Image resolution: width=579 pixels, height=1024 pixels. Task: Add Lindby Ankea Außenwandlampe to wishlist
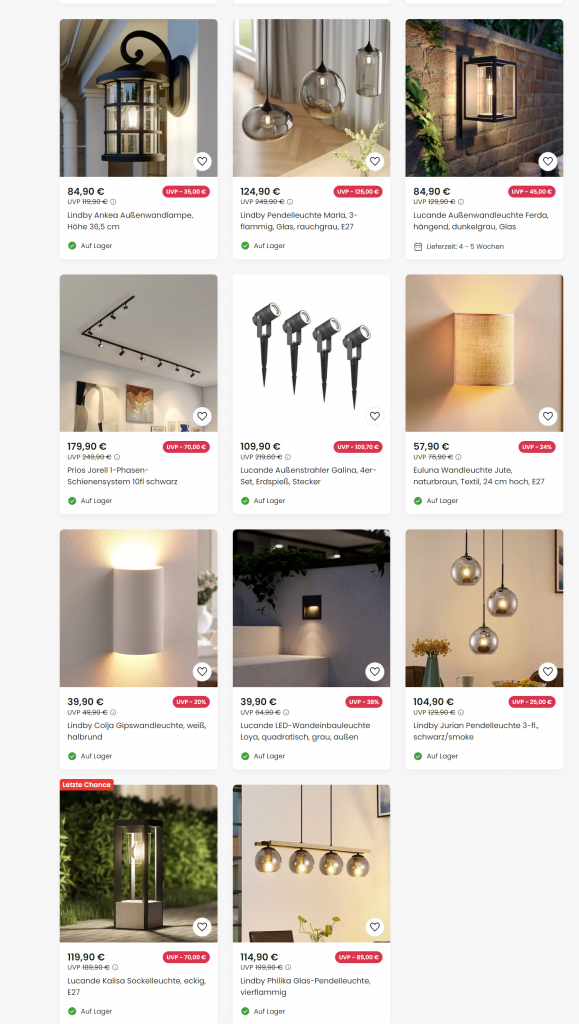pyautogui.click(x=202, y=161)
